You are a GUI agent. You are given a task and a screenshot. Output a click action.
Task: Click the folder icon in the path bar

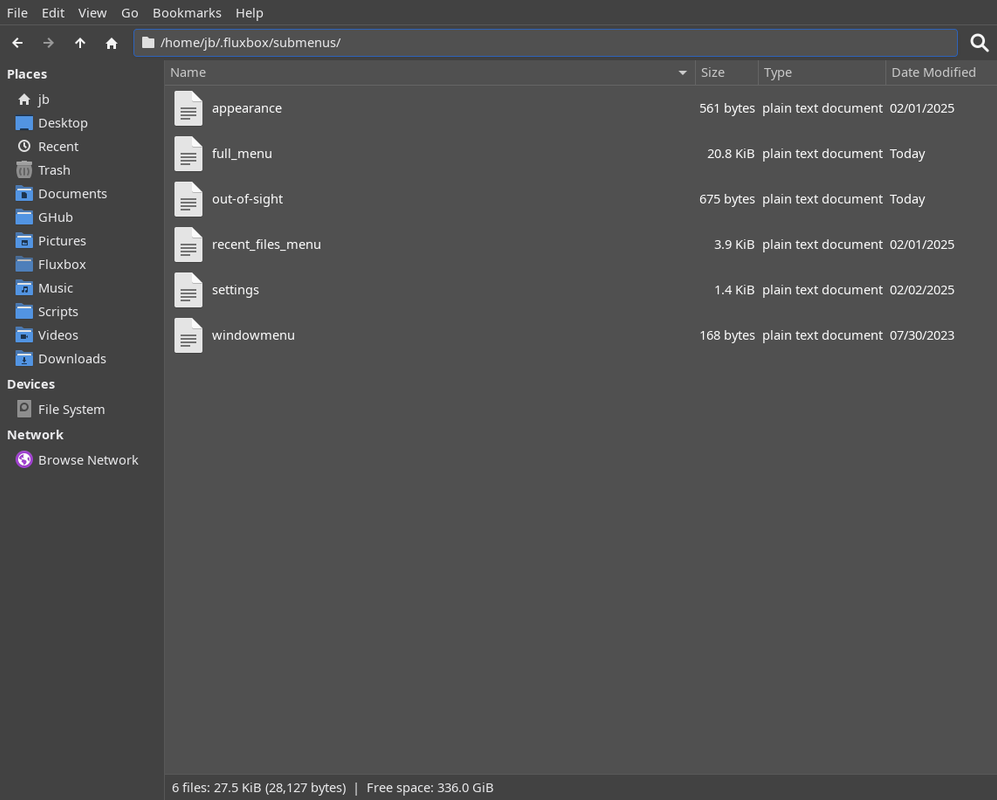click(148, 43)
